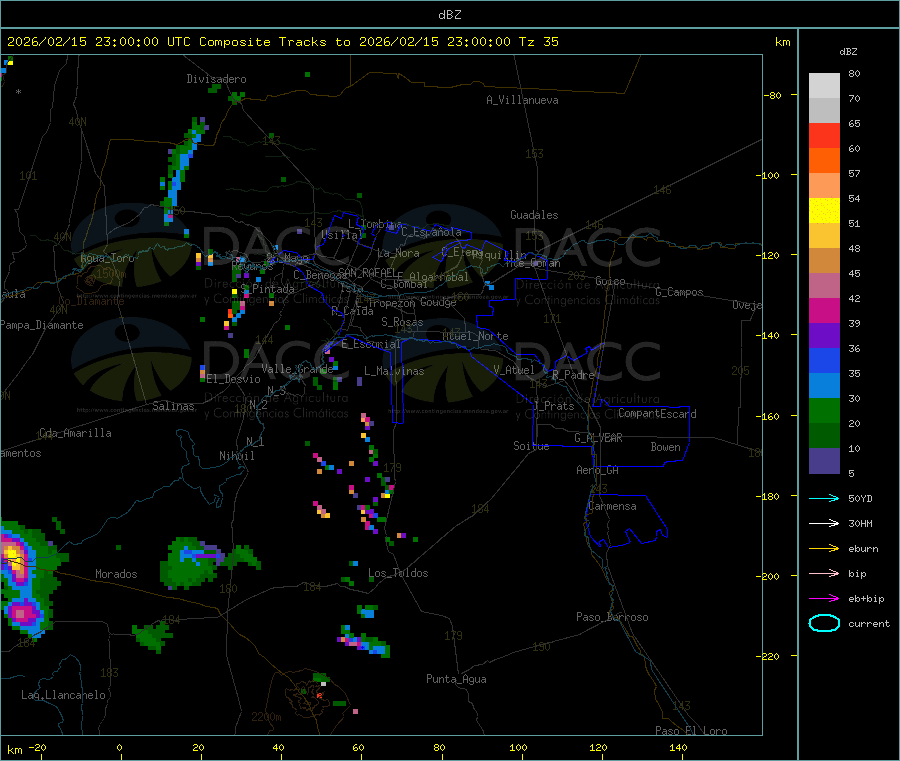Click the '-200' tick on the right axis
This screenshot has height=761, width=900.
coord(769,576)
